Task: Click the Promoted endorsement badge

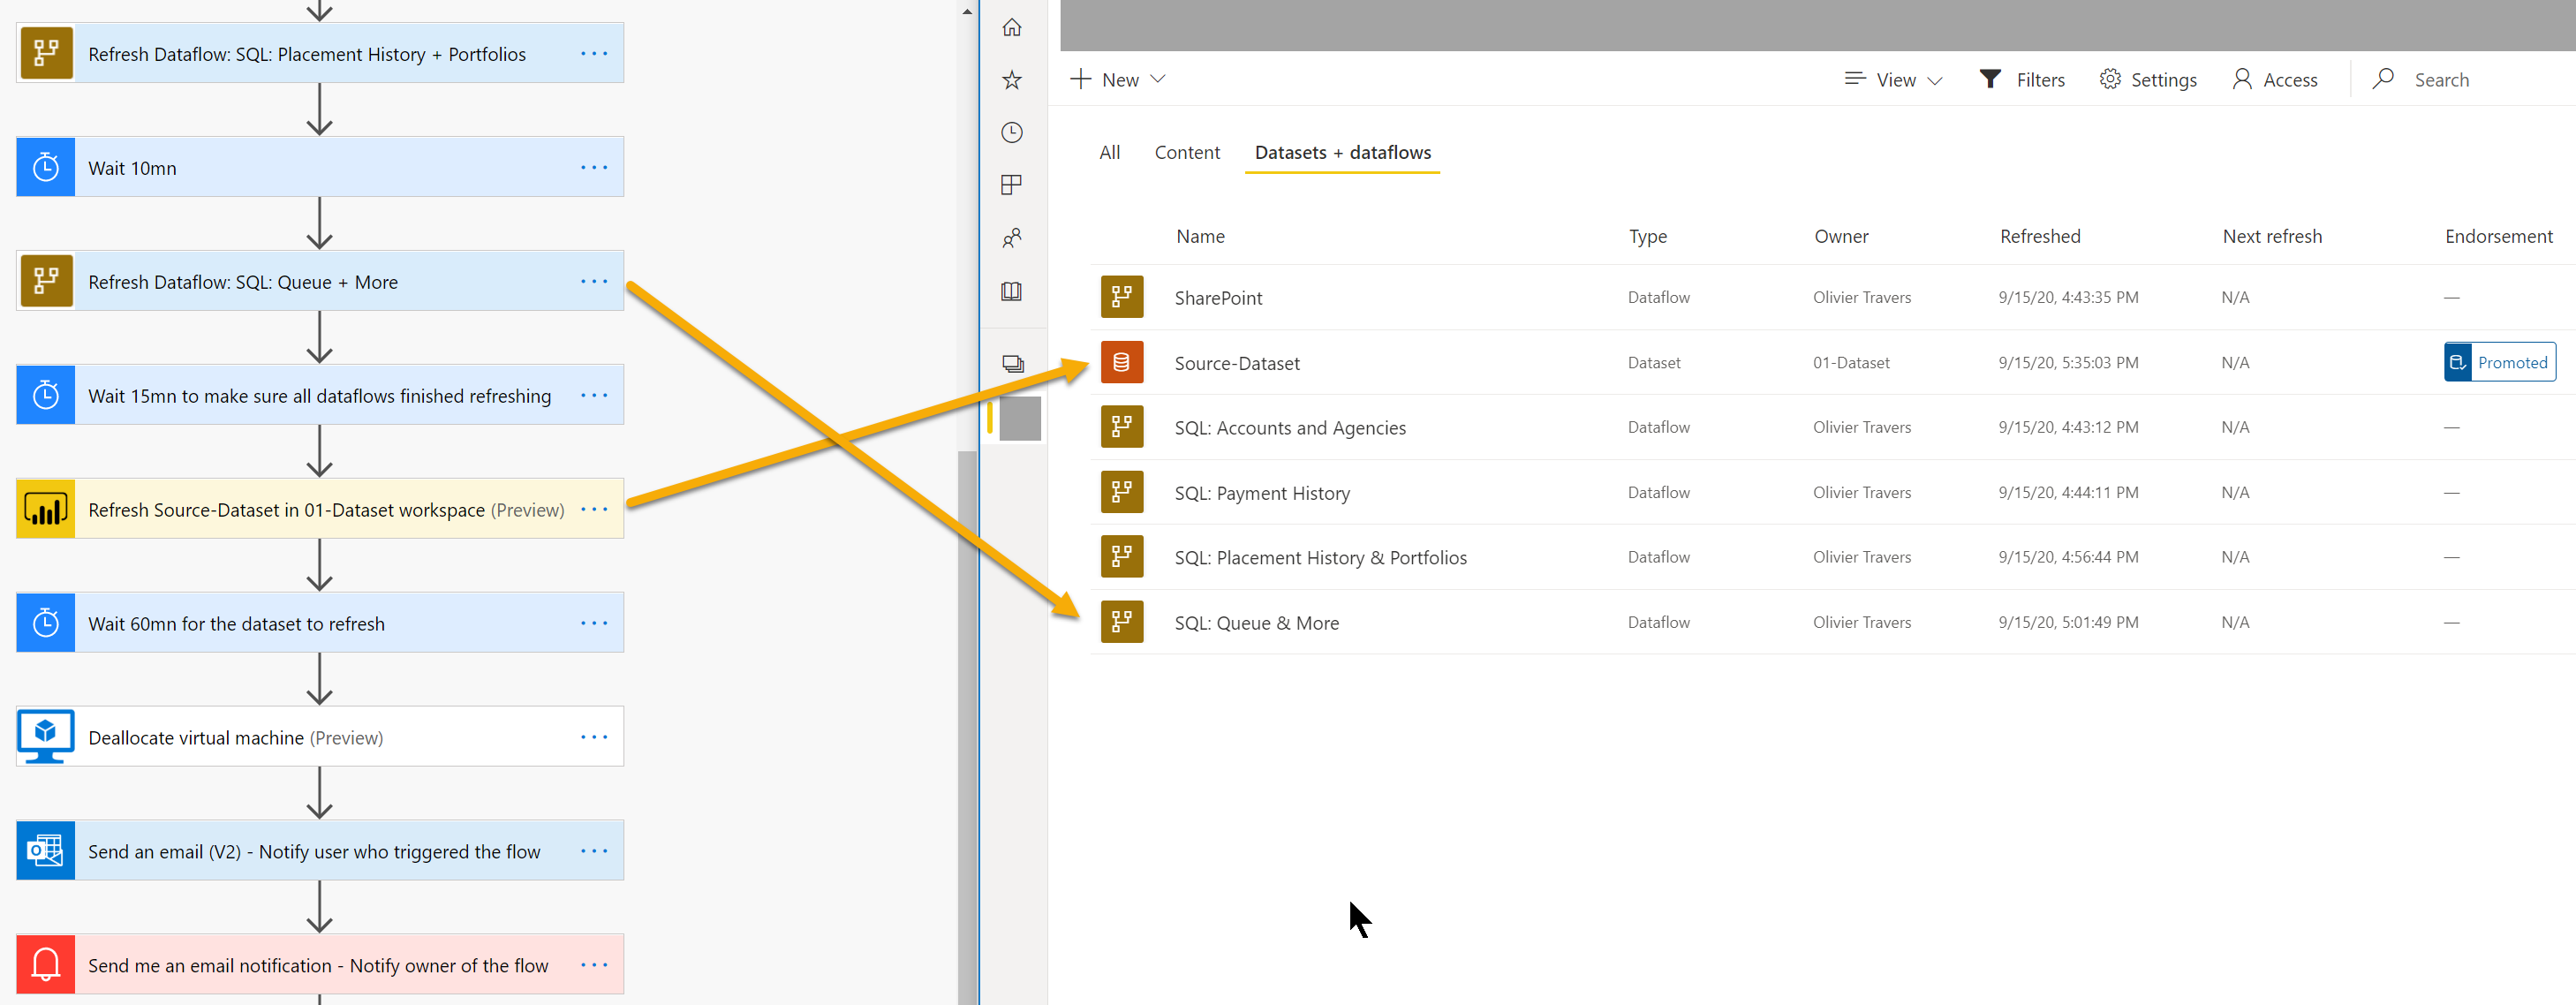Action: (x=2500, y=362)
